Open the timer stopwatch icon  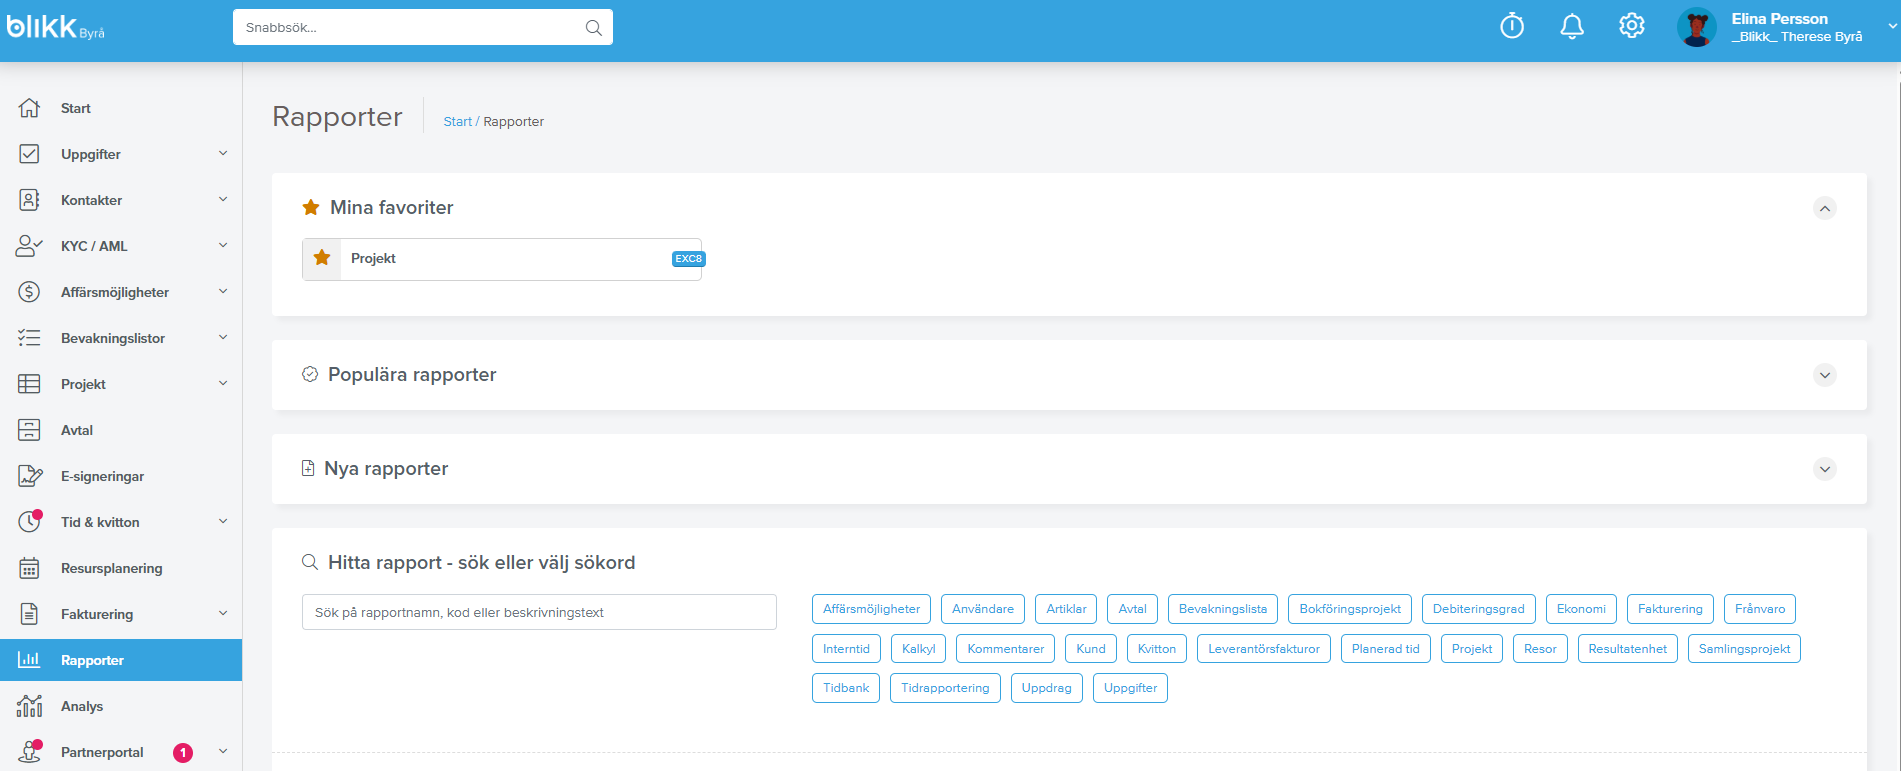1512,26
